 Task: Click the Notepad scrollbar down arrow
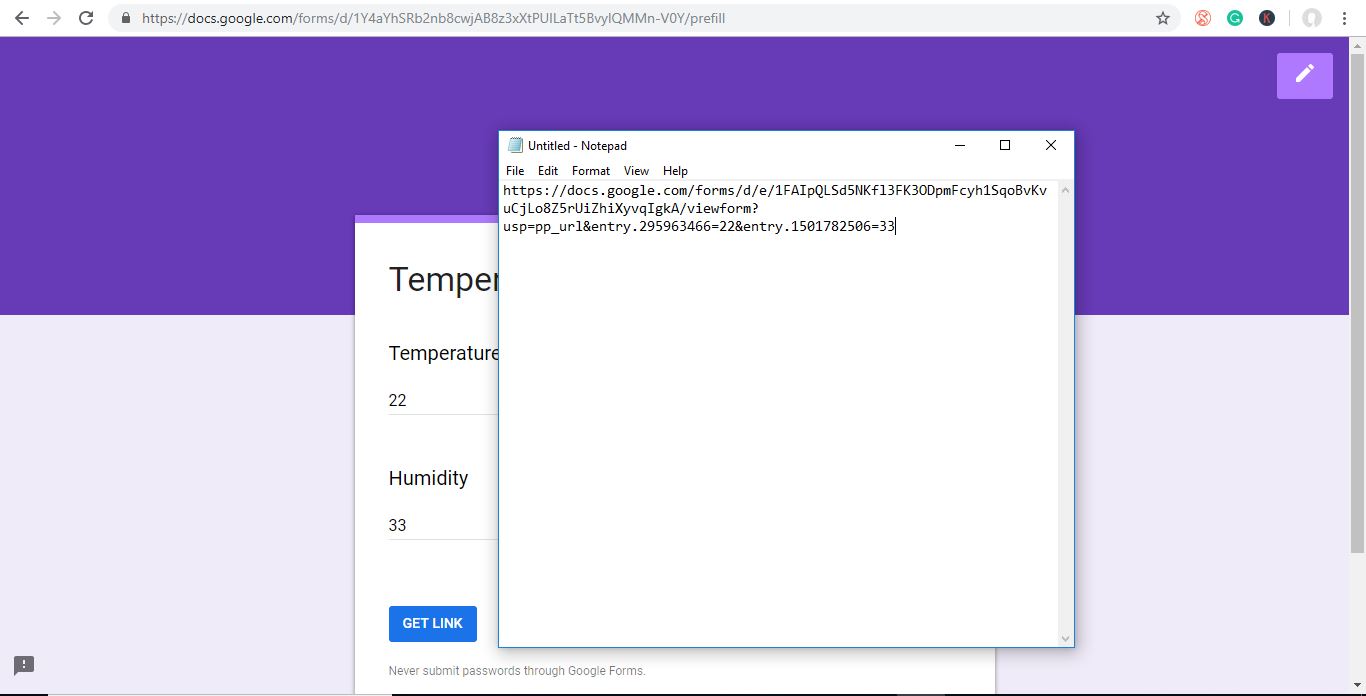tap(1065, 638)
